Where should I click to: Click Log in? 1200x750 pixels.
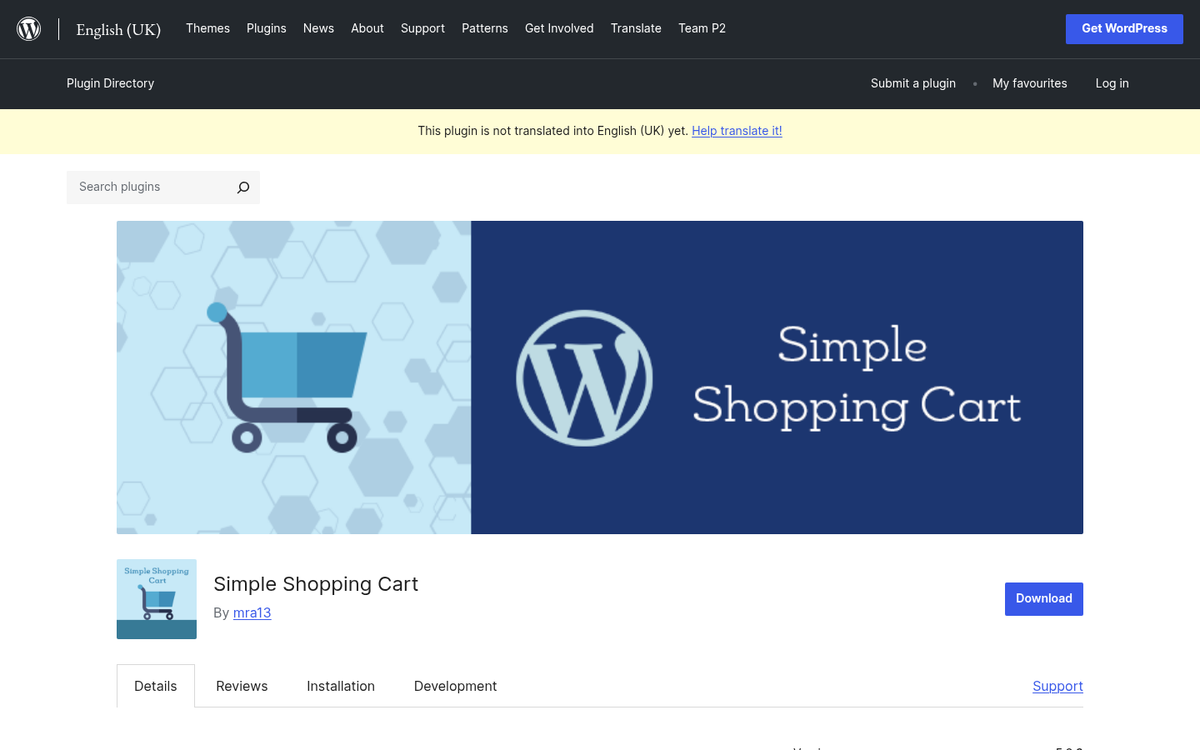pyautogui.click(x=1112, y=83)
